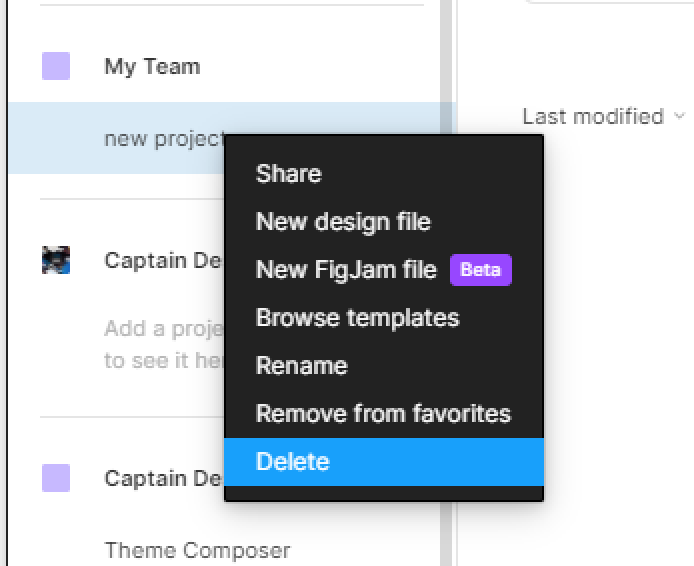Screen dimensions: 694x566
Task: Click the lower purple Captain De team icon
Action: (56, 478)
